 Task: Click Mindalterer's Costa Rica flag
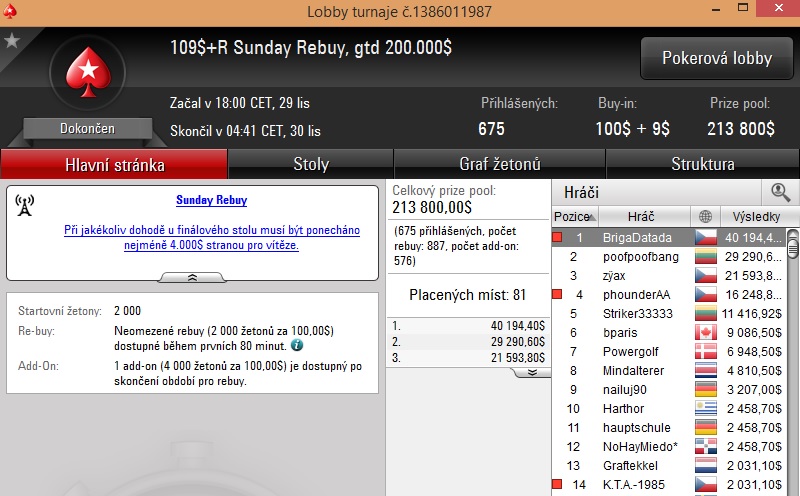point(706,370)
